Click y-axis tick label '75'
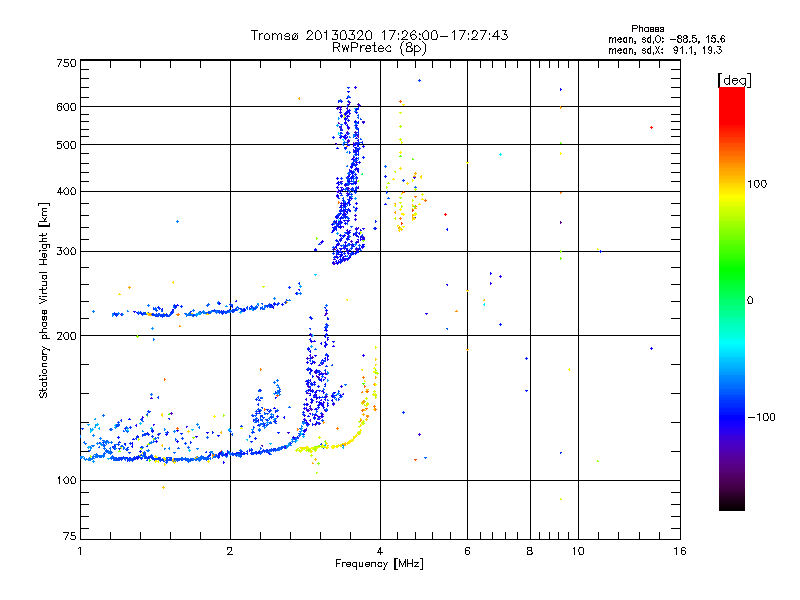Viewport: 800px width, 600px height. 70,536
